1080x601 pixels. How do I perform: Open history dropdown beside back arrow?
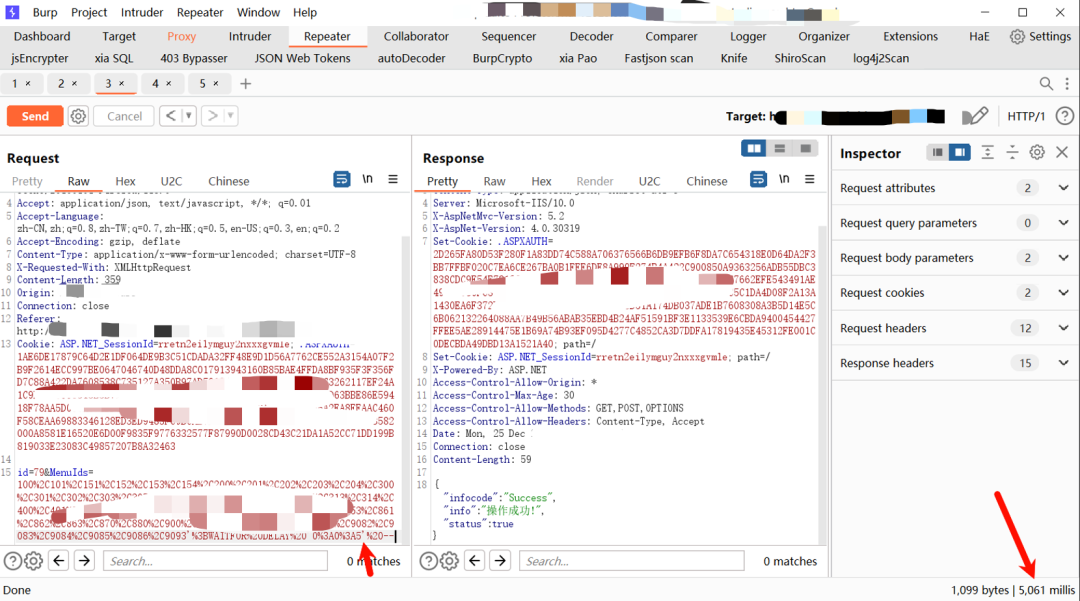point(189,116)
